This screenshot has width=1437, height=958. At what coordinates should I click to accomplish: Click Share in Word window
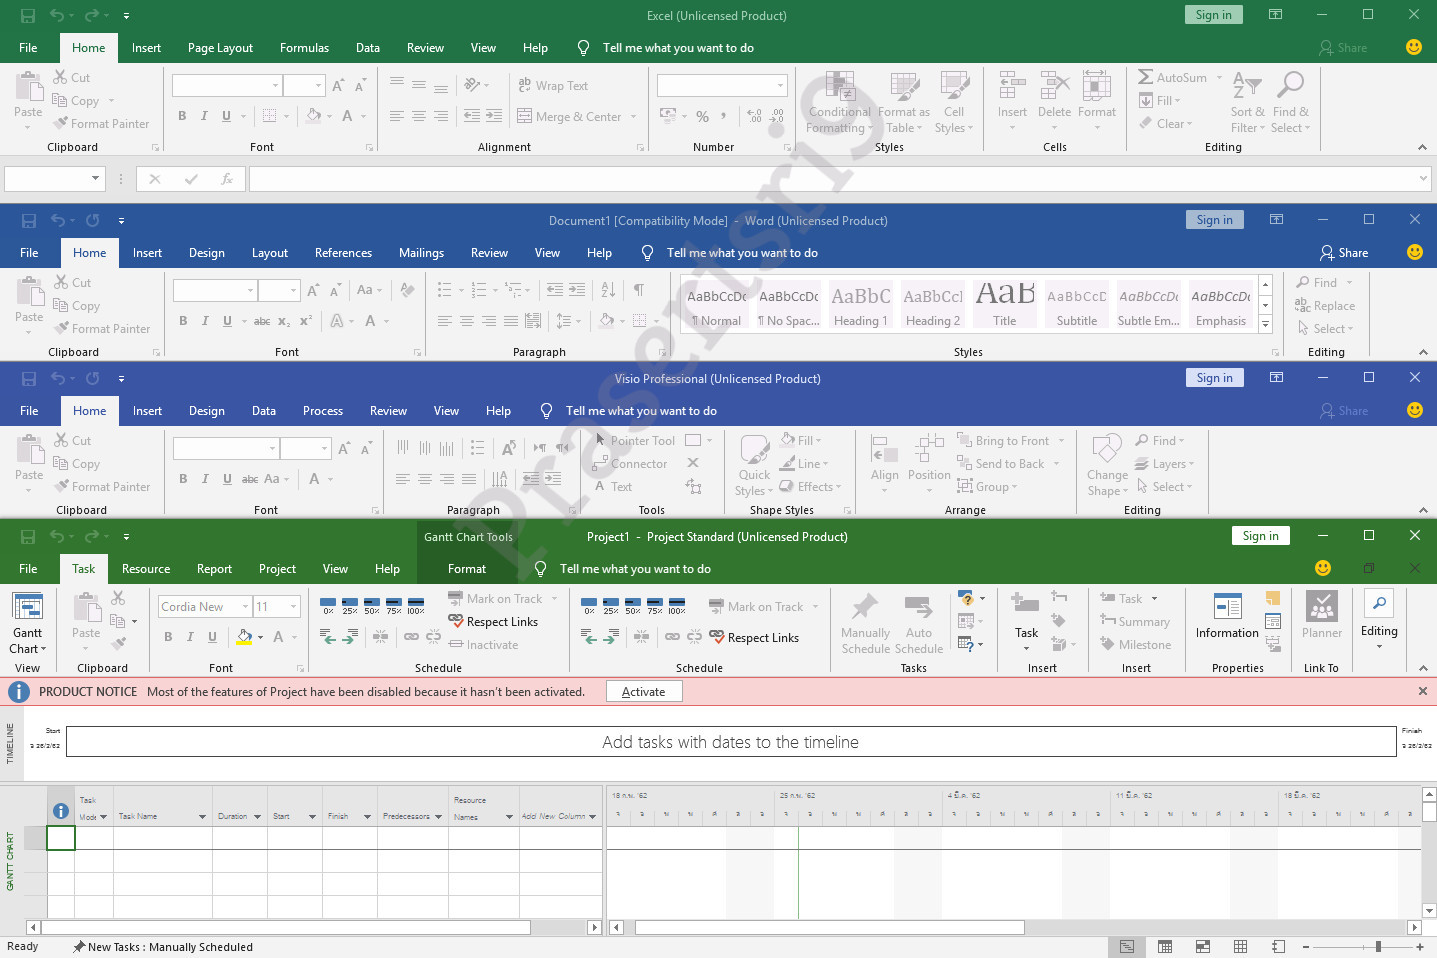point(1344,253)
